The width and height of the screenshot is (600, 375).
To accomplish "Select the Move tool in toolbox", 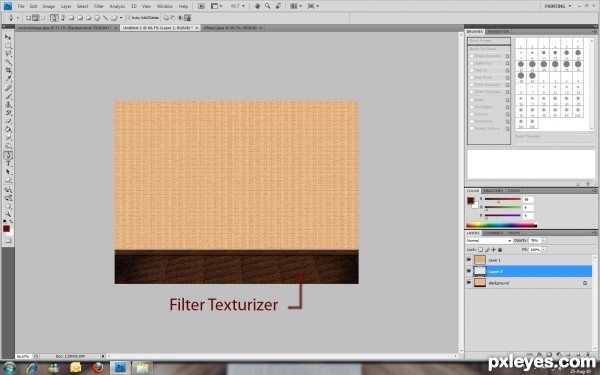I will (x=8, y=37).
